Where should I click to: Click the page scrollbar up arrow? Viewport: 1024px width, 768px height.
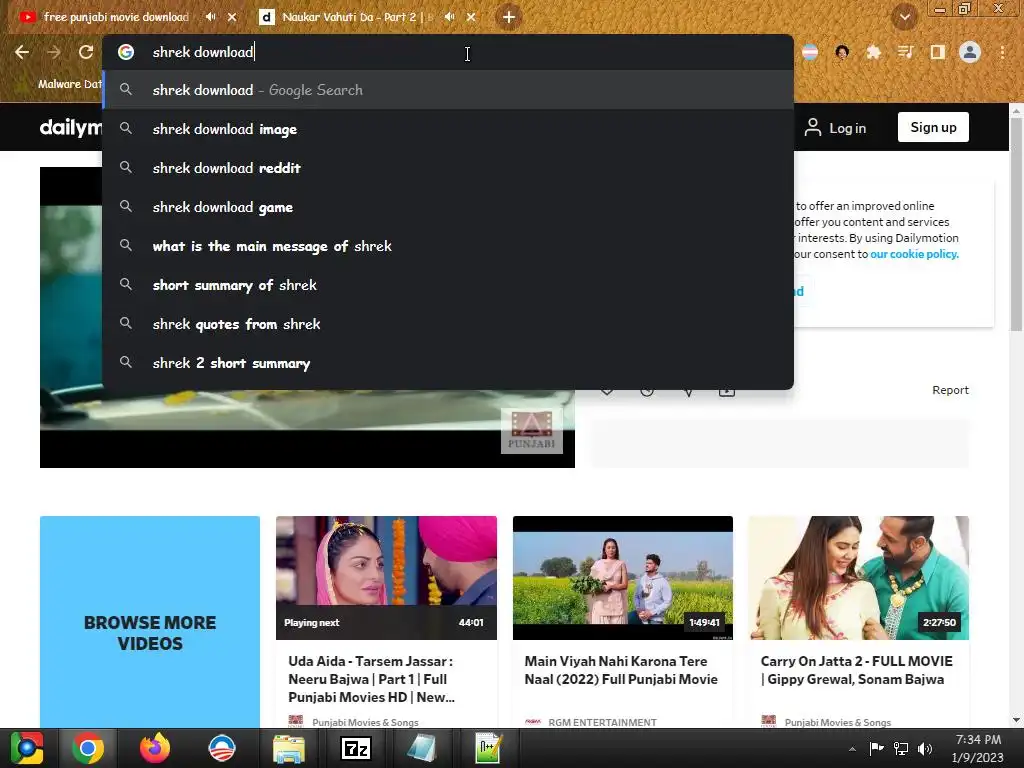coord(1016,112)
